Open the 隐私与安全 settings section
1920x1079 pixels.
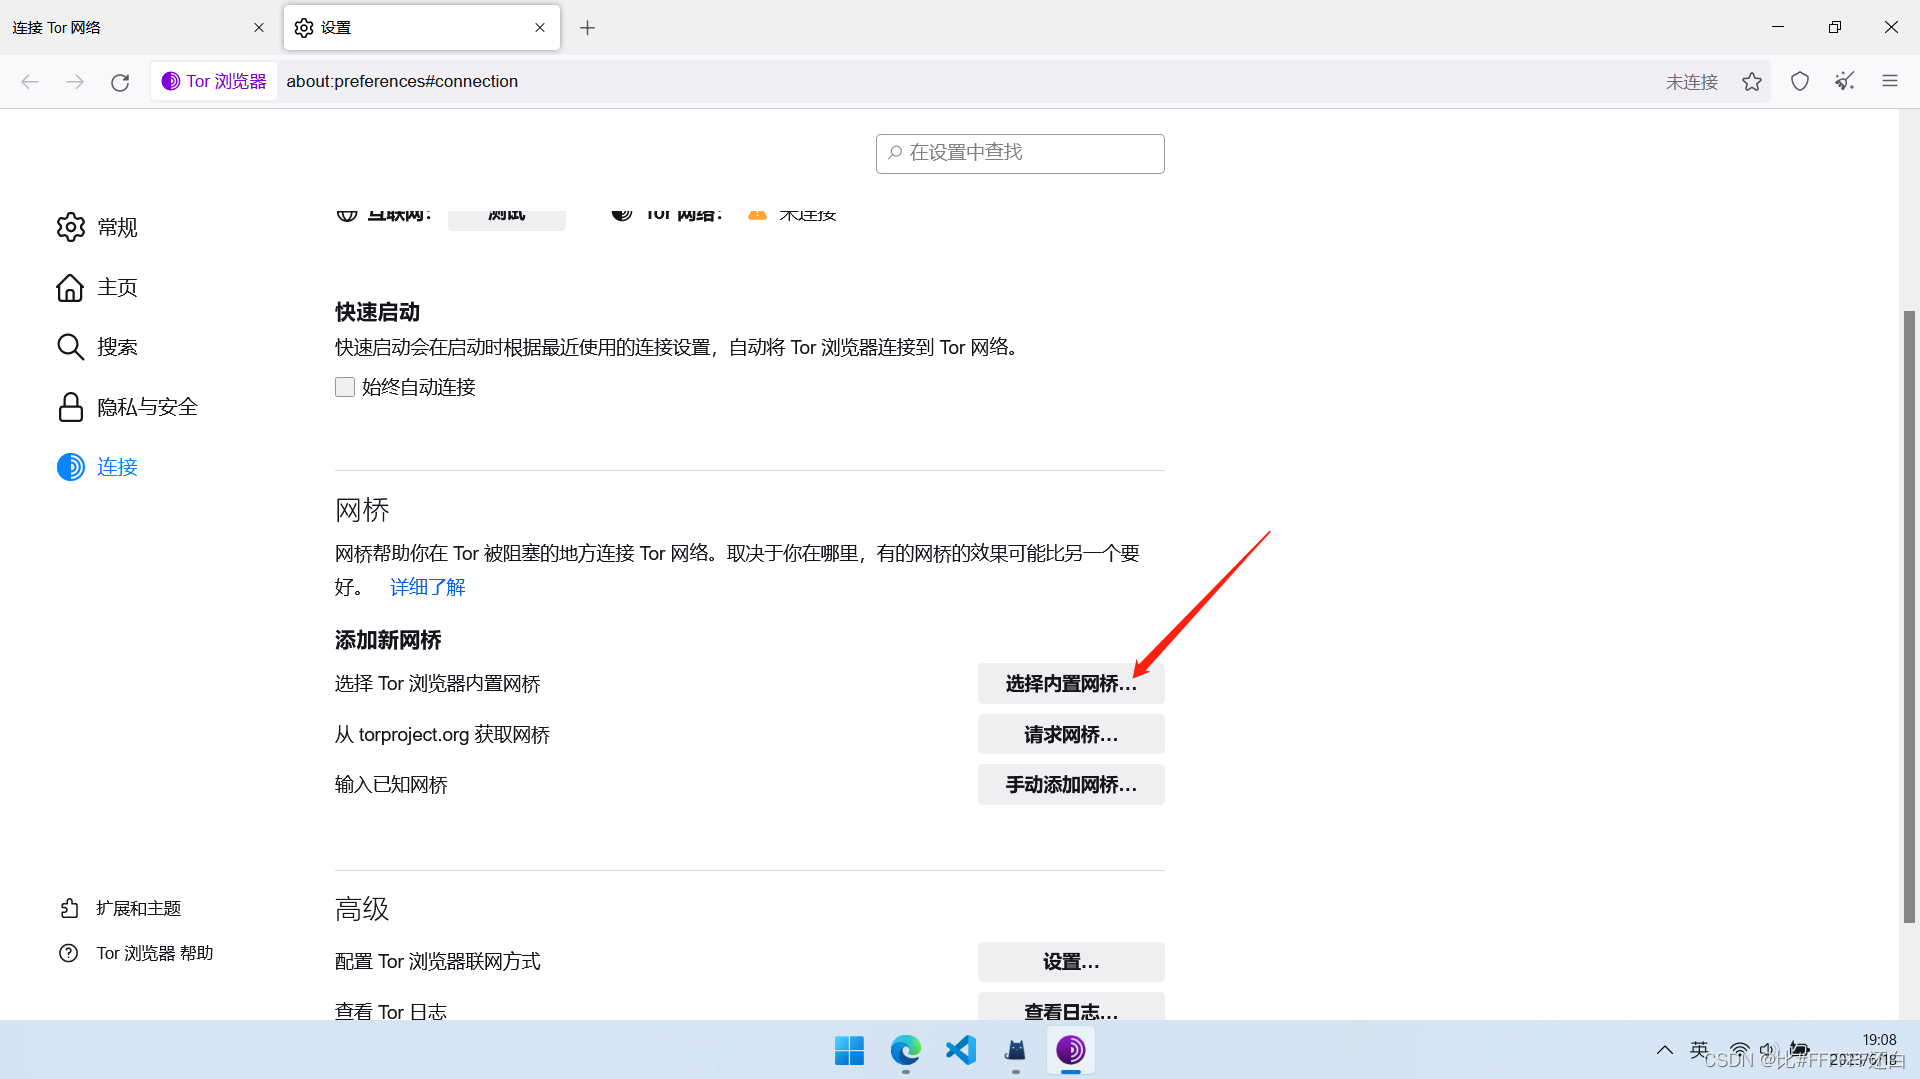147,407
